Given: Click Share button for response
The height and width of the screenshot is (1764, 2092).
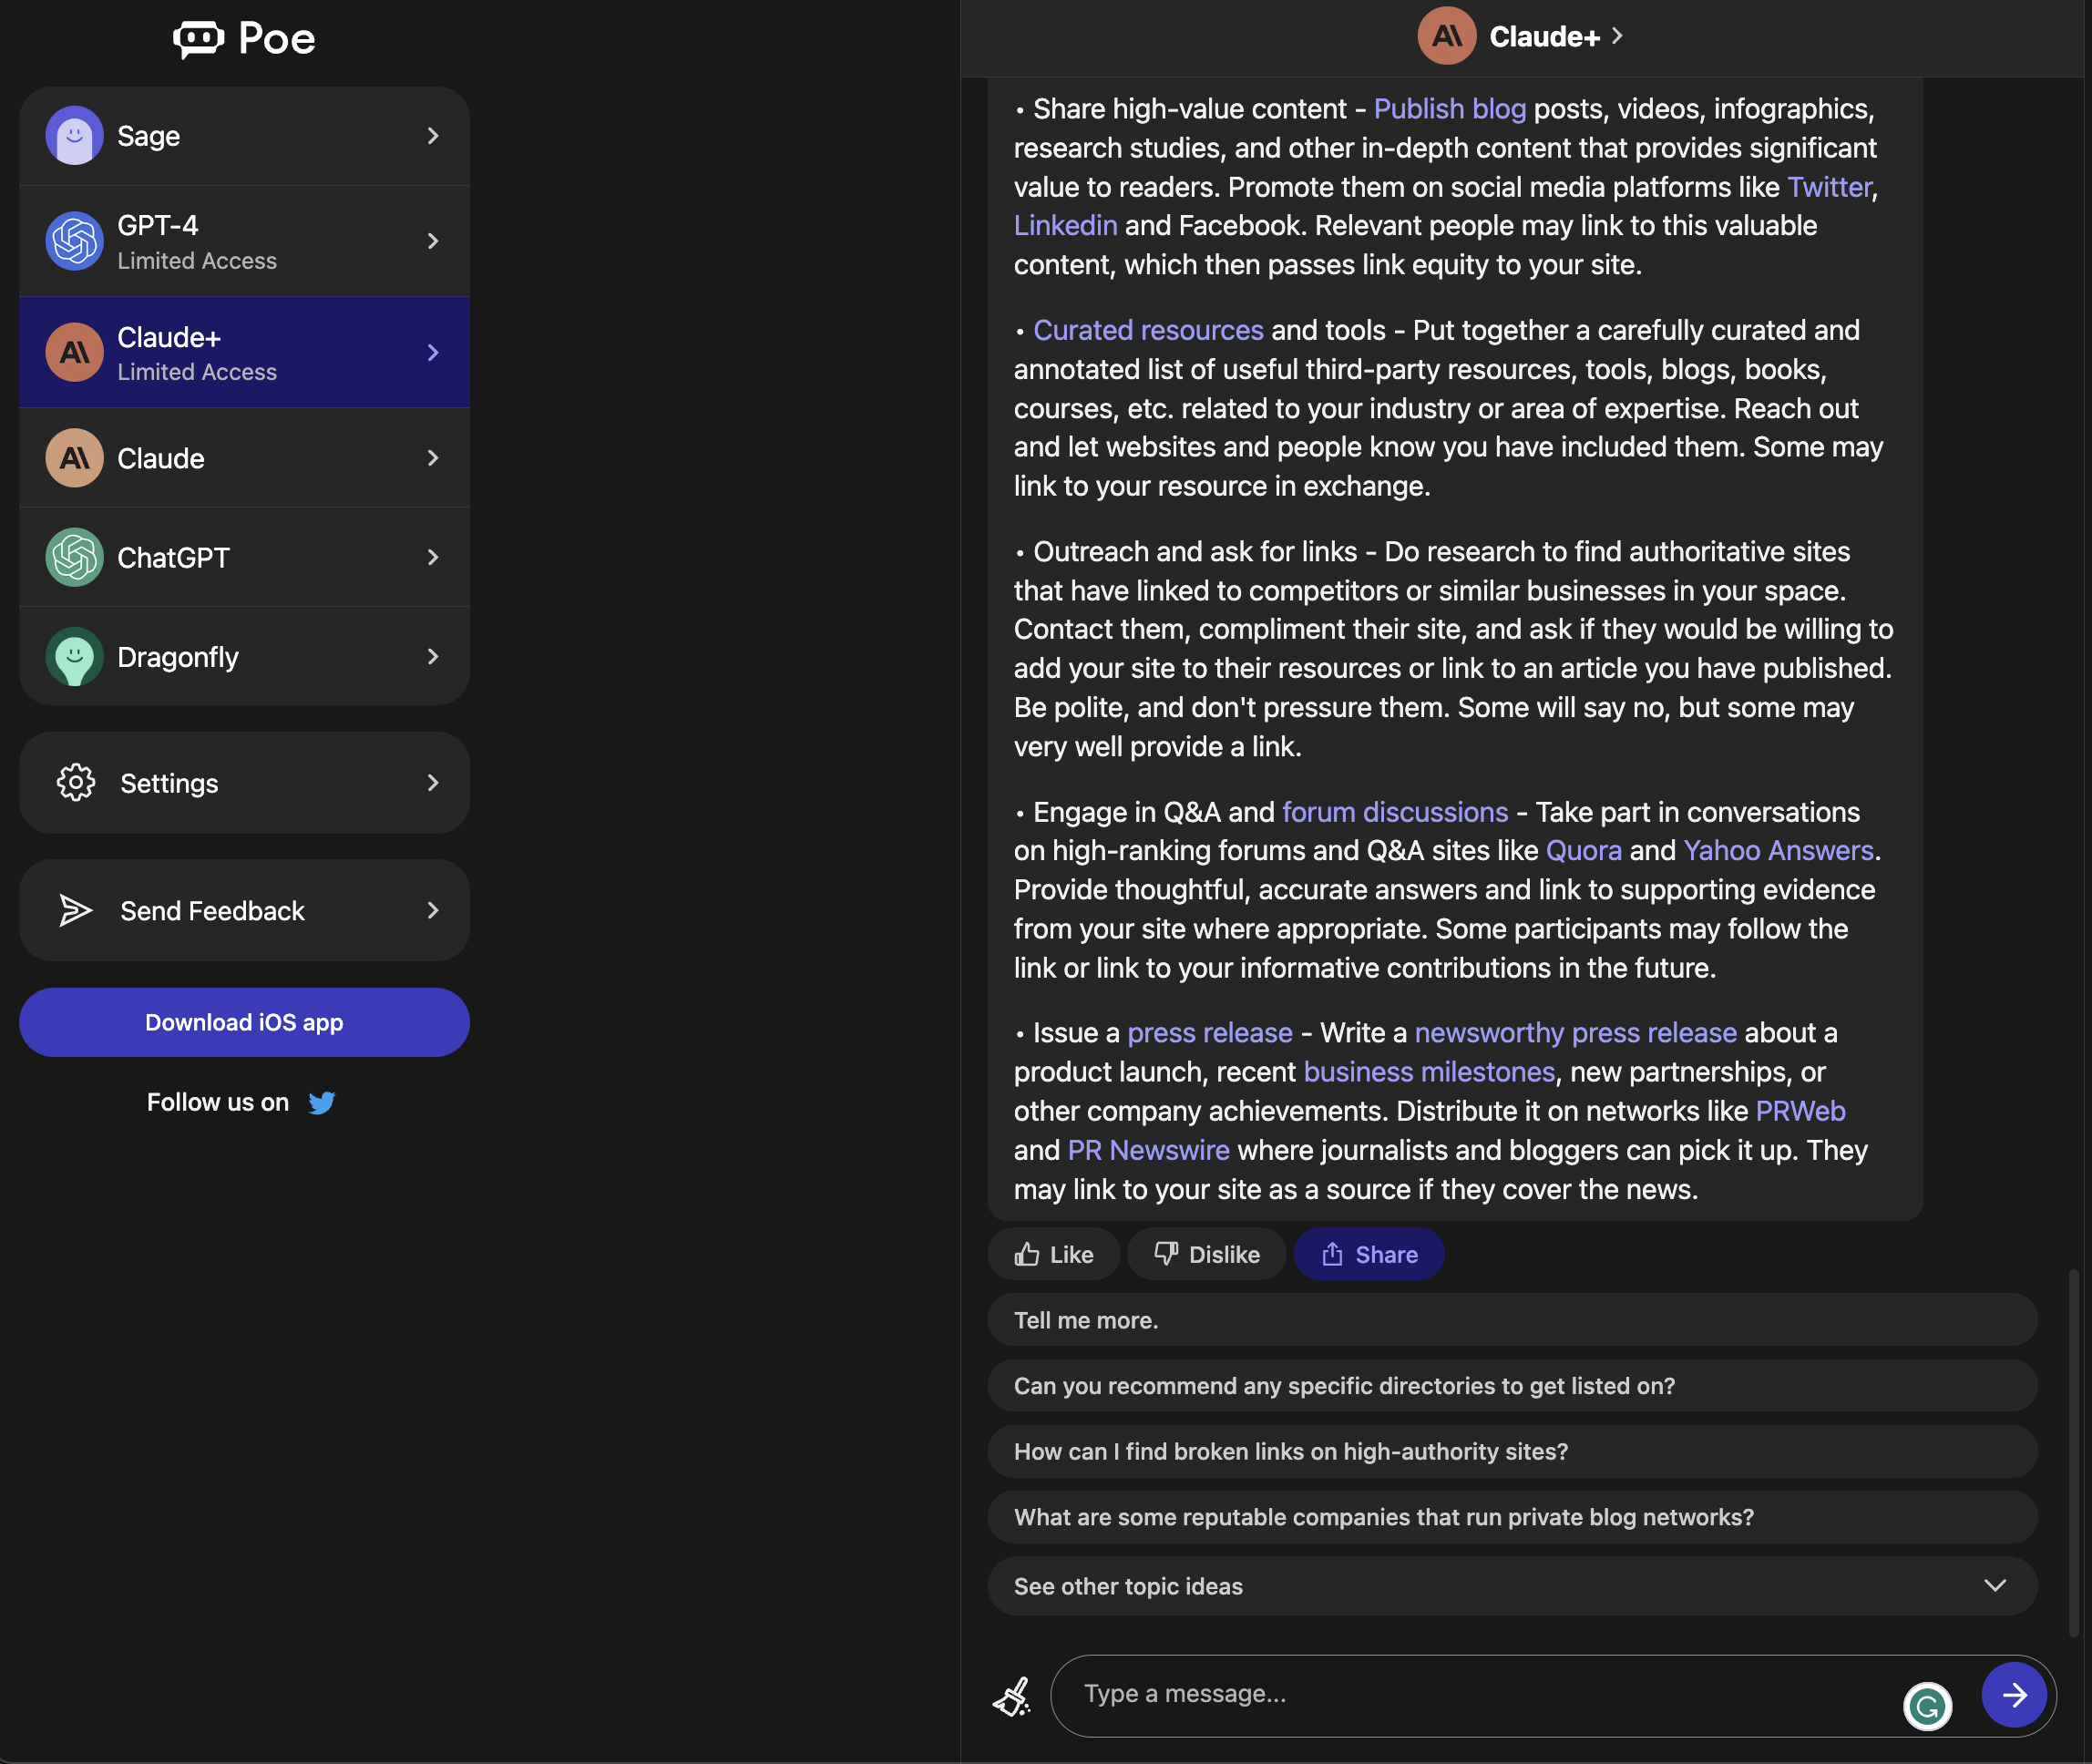Looking at the screenshot, I should [x=1368, y=1253].
